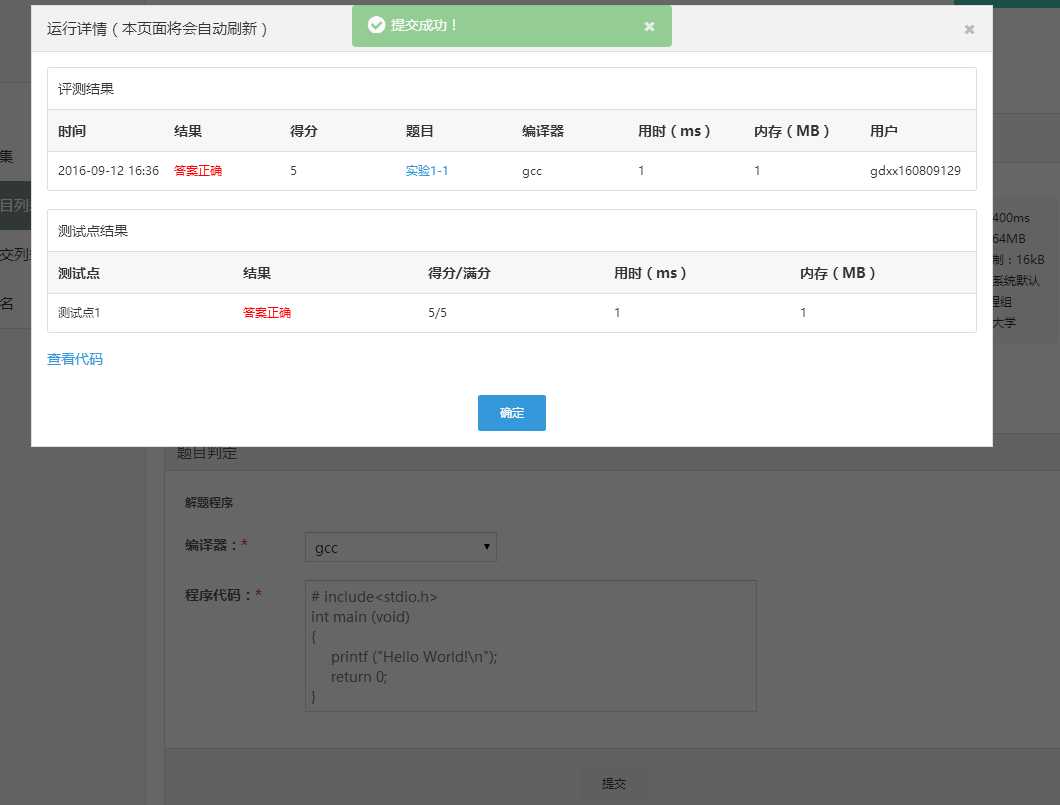Open the gcc compiler dropdown

(x=401, y=547)
